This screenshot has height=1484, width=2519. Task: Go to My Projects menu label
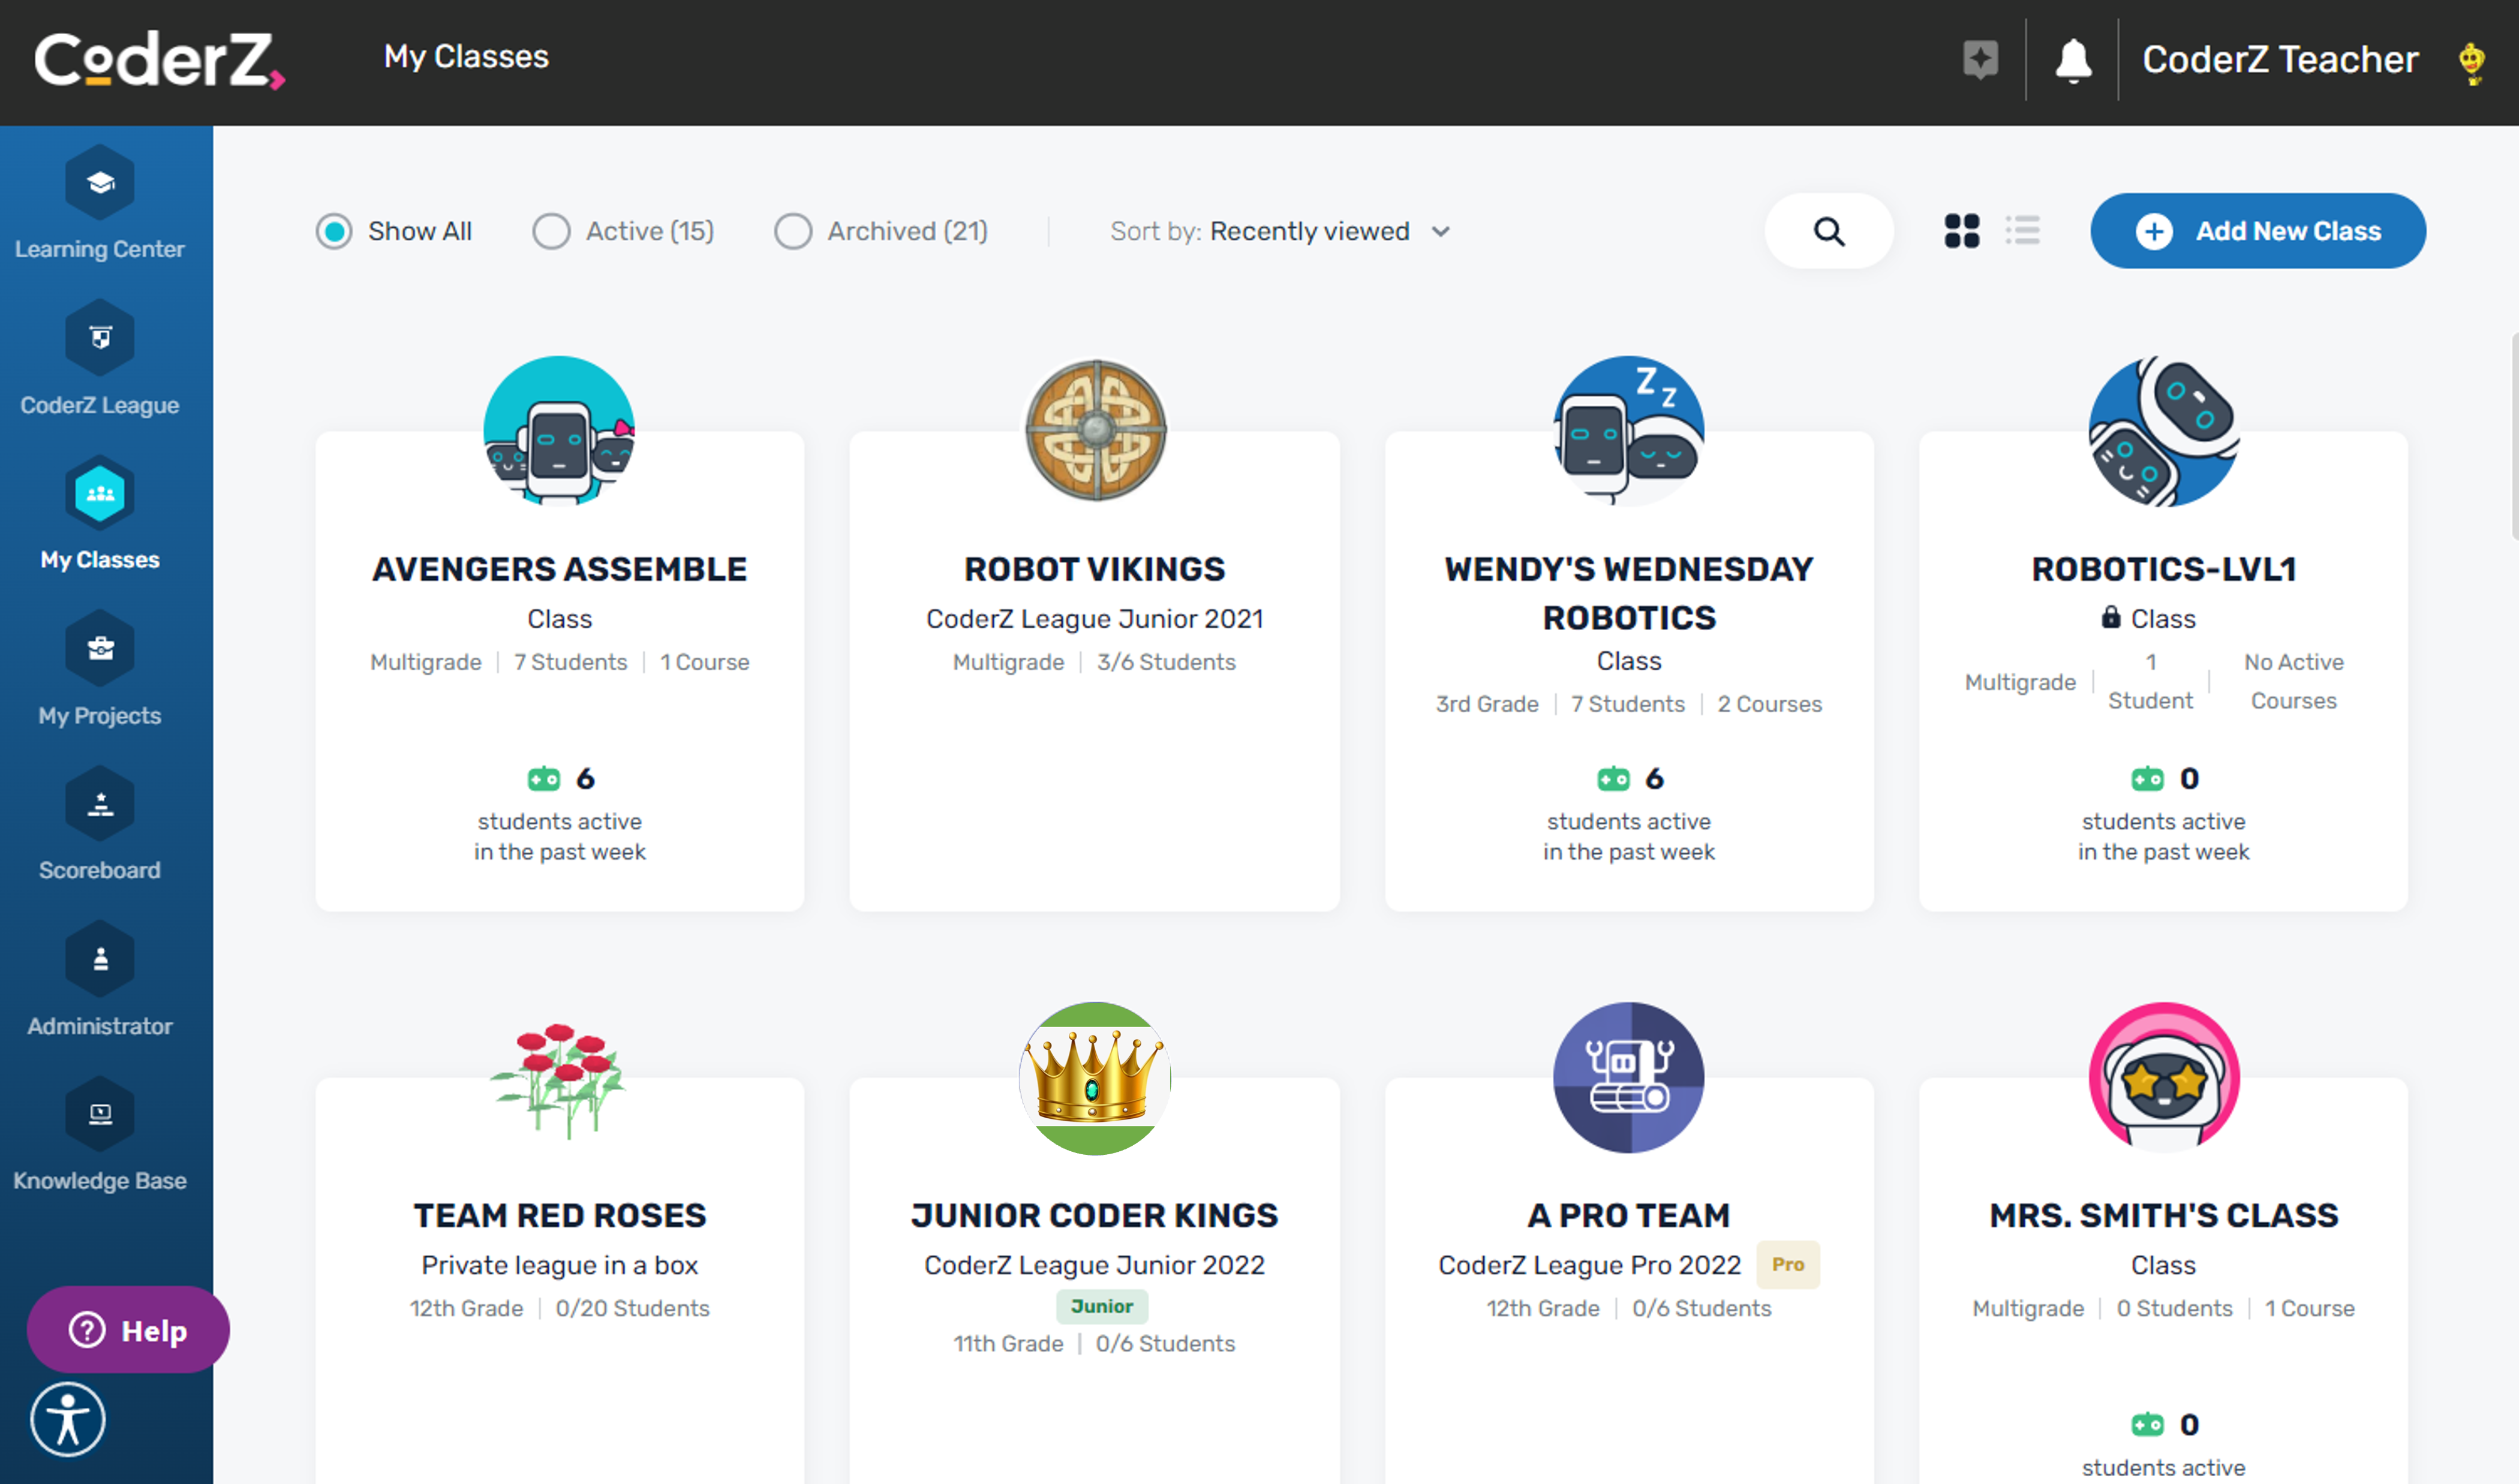(100, 716)
